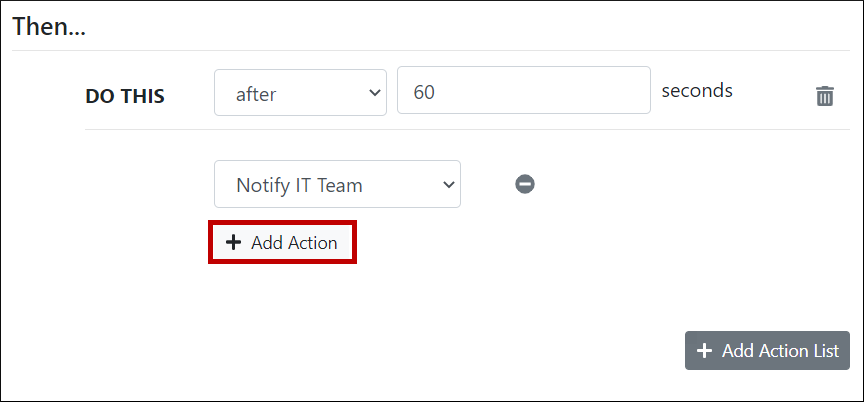Click the chevron on Notify IT Team selector
This screenshot has width=864, height=402.
point(448,184)
